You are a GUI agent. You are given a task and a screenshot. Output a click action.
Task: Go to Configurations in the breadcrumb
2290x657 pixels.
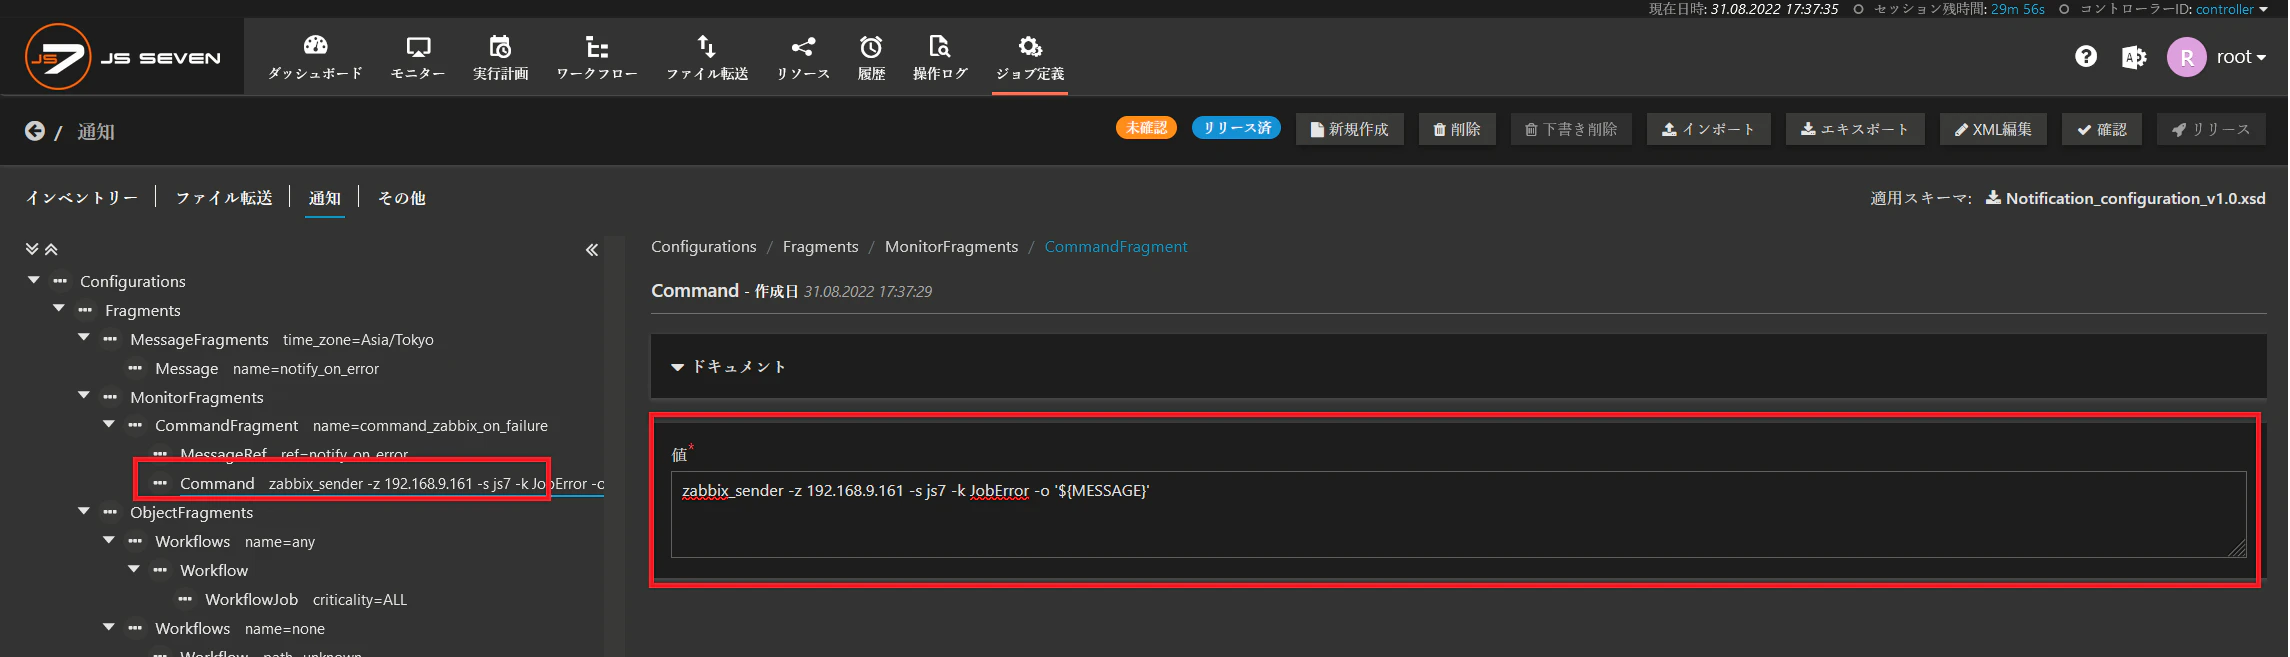pos(704,247)
